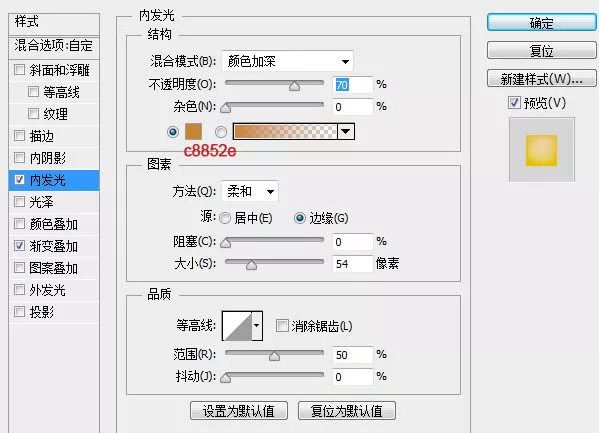The image size is (599, 433).
Task: Open 投影 style settings
Action: (42, 312)
